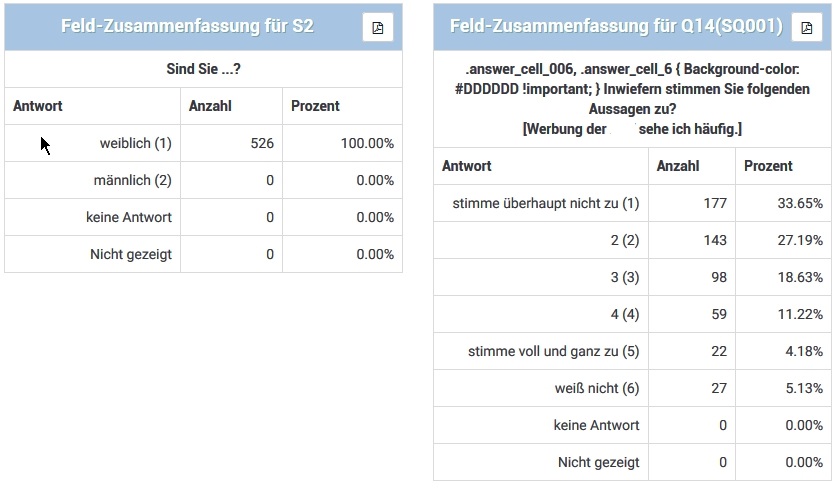Click the 27.19% percentage value

(x=803, y=241)
